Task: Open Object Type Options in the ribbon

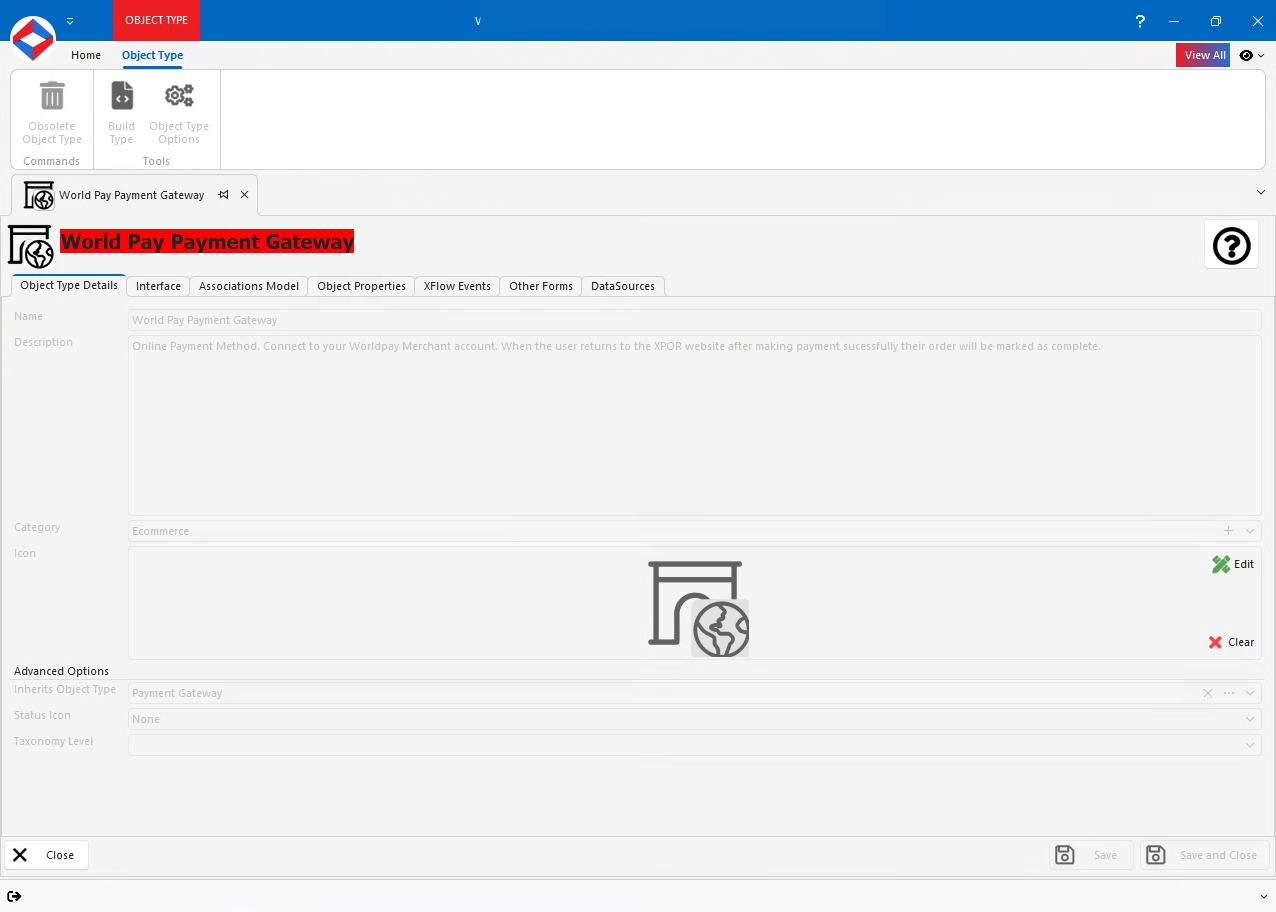Action: pos(179,110)
